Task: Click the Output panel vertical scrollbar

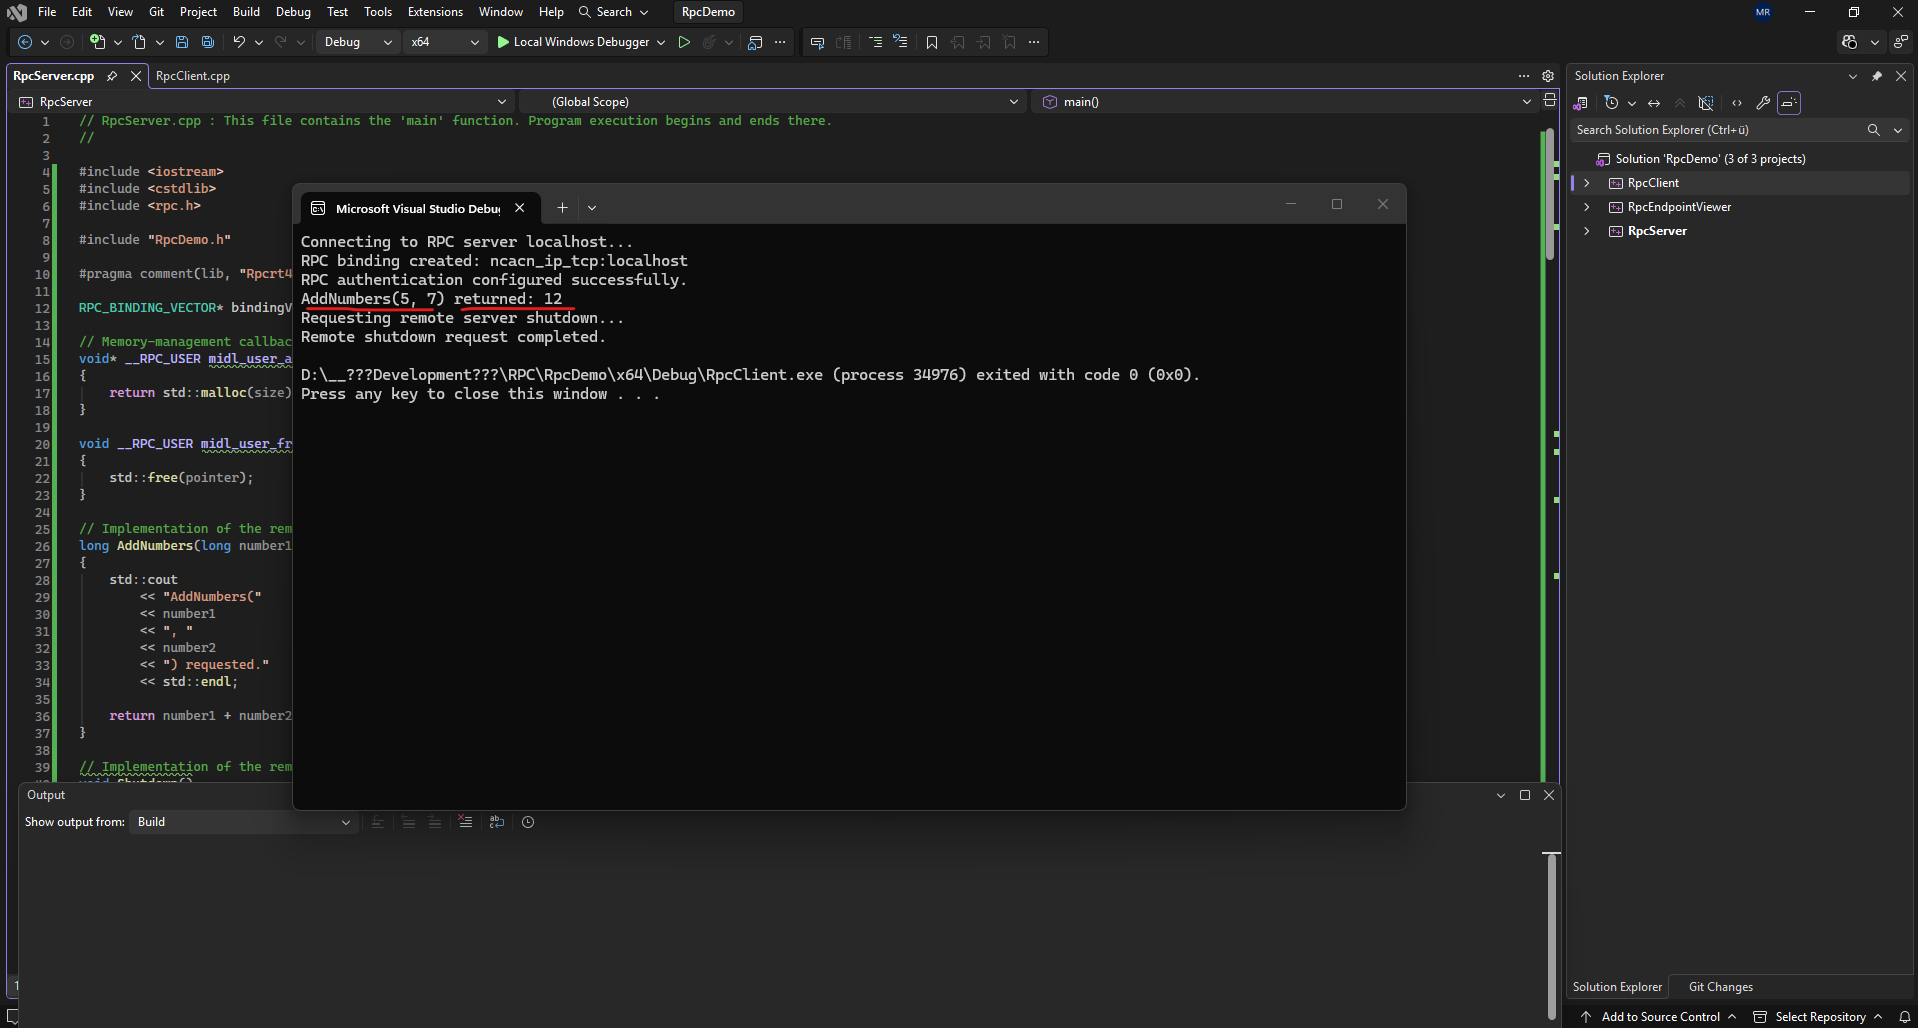Action: pyautogui.click(x=1551, y=935)
